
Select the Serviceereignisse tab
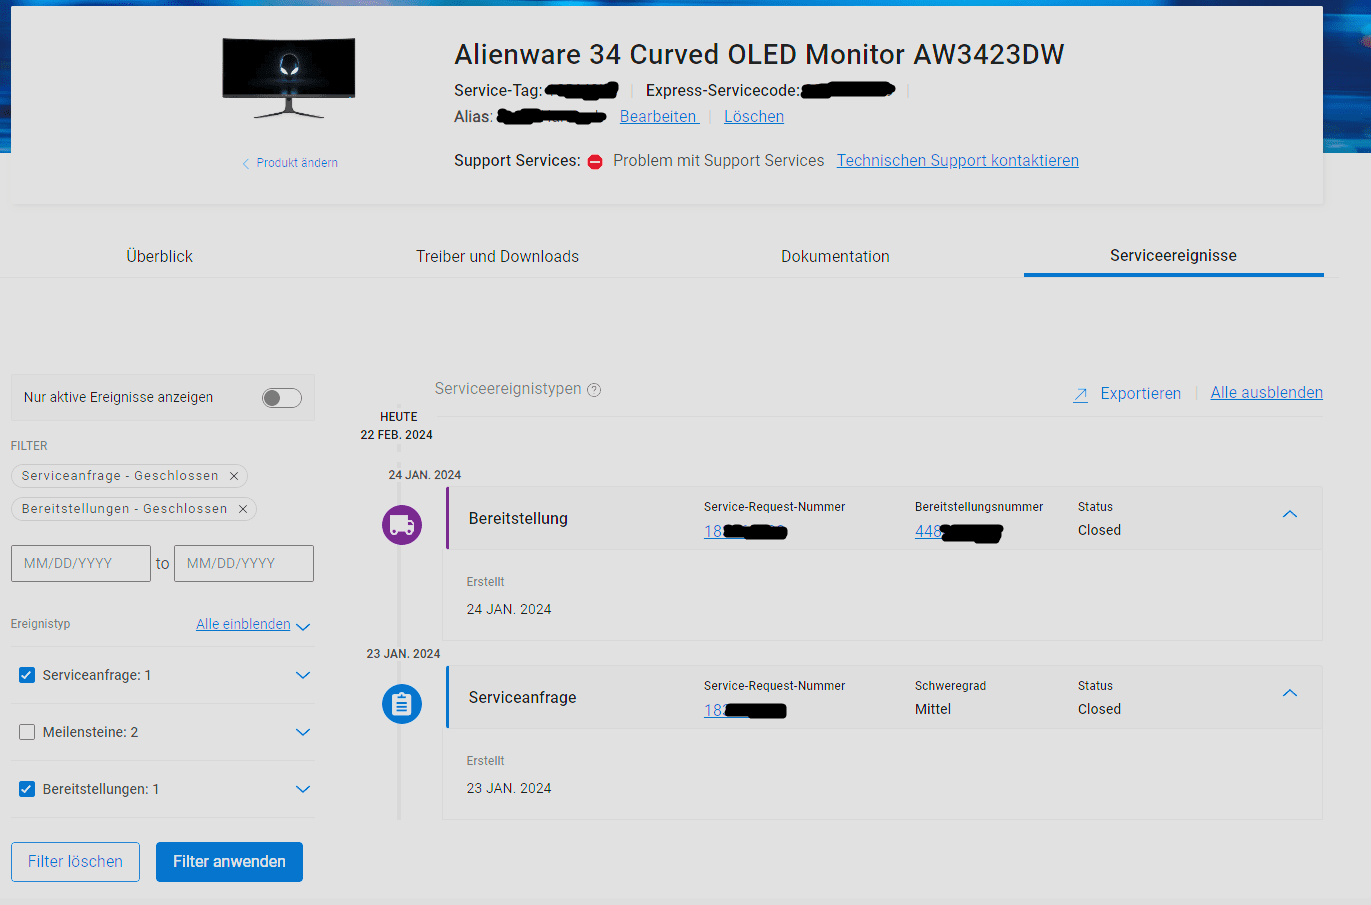point(1173,255)
